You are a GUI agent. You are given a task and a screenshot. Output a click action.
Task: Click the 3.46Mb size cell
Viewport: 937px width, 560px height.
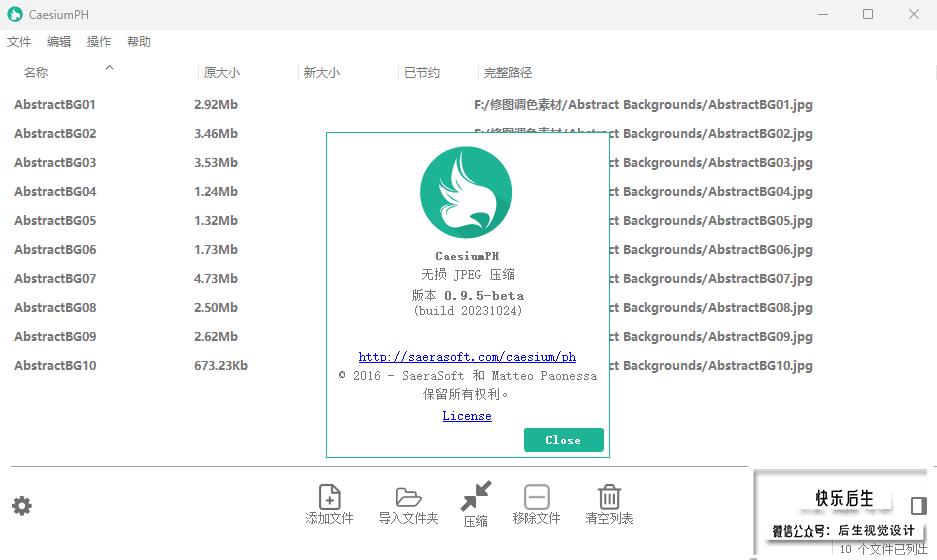[x=216, y=133]
